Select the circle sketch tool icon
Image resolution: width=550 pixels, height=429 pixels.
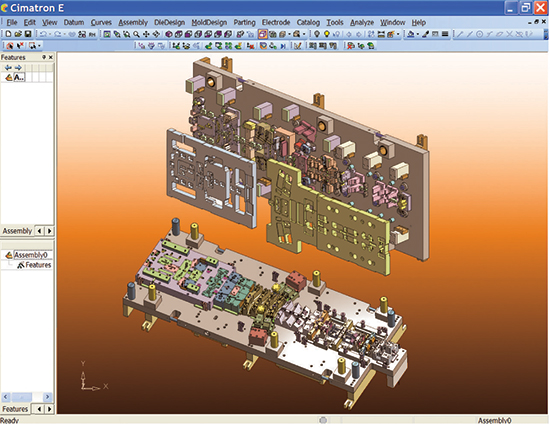(x=479, y=34)
